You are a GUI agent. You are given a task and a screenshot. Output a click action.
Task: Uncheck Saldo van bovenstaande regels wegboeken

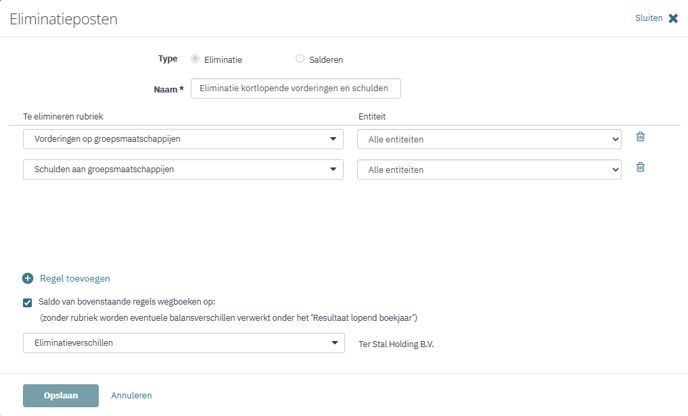click(28, 303)
